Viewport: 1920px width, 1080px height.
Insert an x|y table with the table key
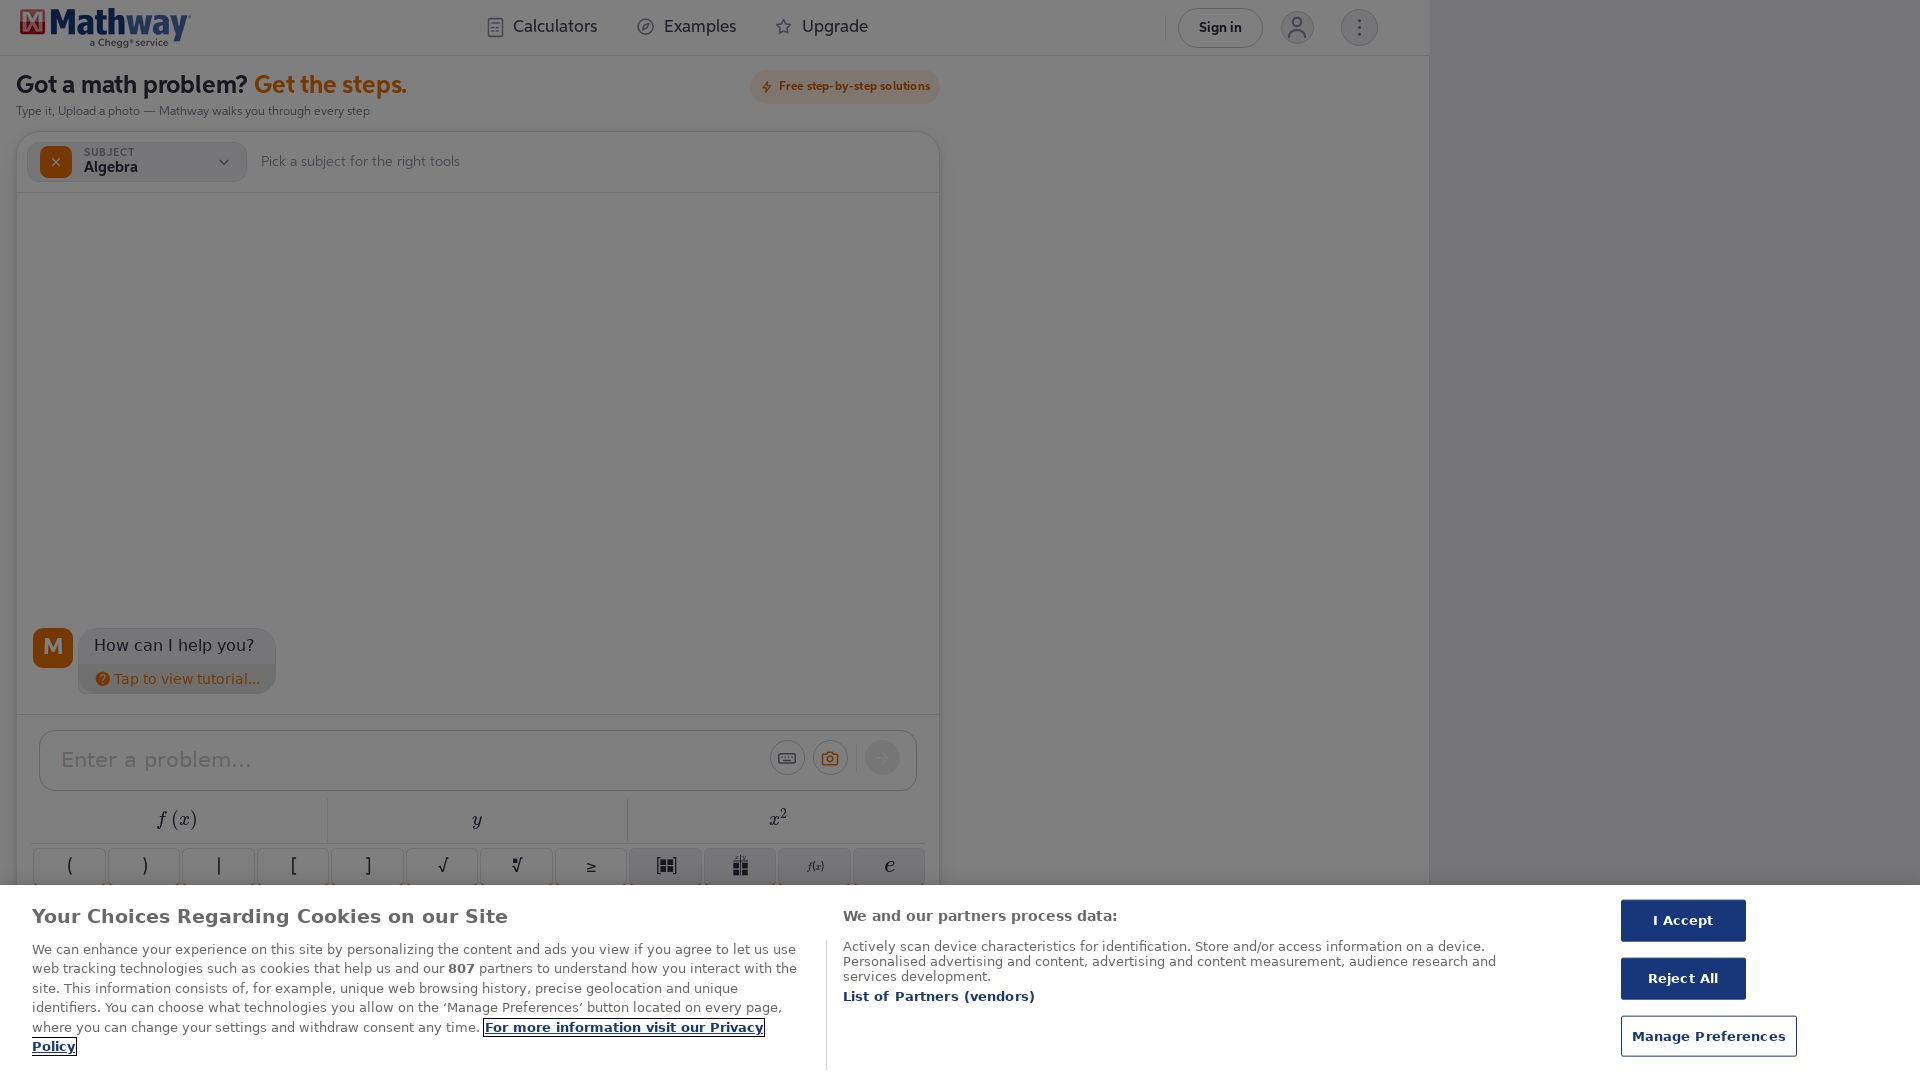click(x=740, y=866)
